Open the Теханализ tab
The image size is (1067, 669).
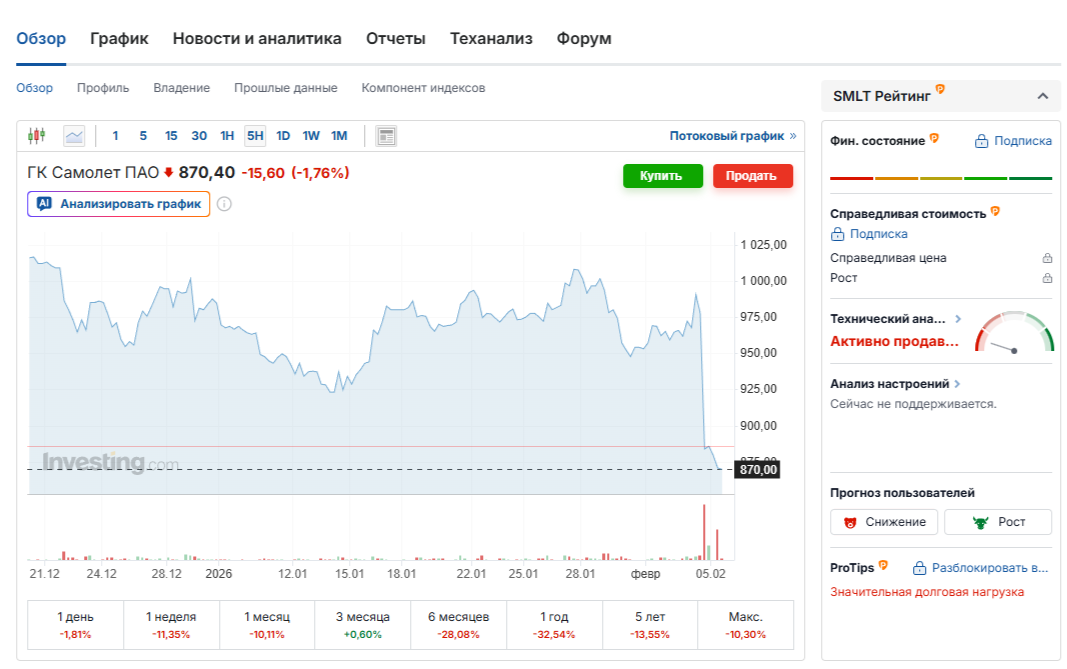coord(491,39)
